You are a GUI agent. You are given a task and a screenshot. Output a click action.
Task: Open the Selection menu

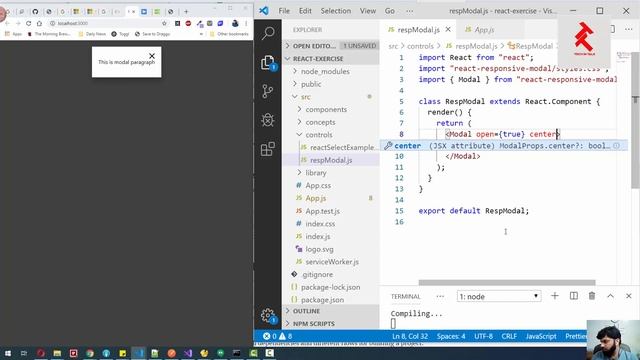pyautogui.click(x=336, y=11)
